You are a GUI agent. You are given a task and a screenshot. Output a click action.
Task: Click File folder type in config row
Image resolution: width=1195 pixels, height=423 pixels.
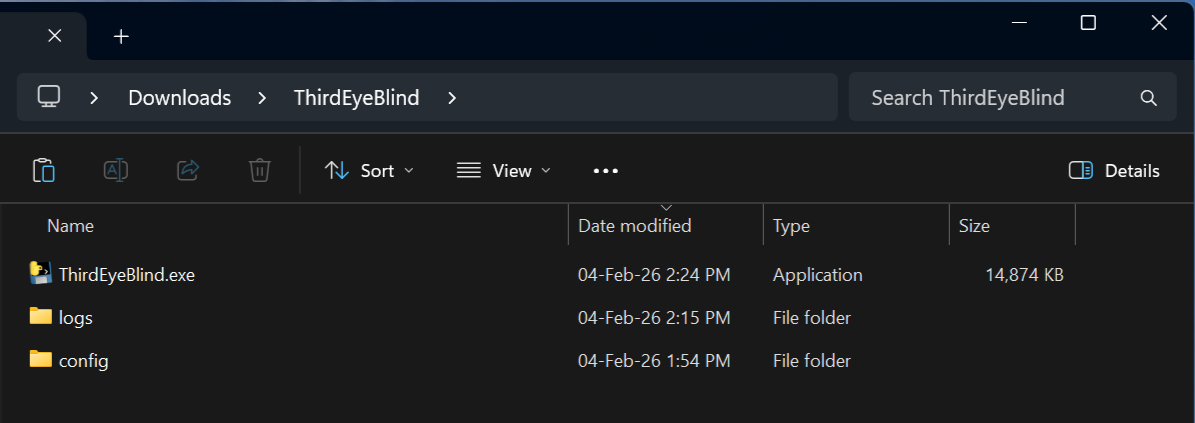pyautogui.click(x=812, y=360)
